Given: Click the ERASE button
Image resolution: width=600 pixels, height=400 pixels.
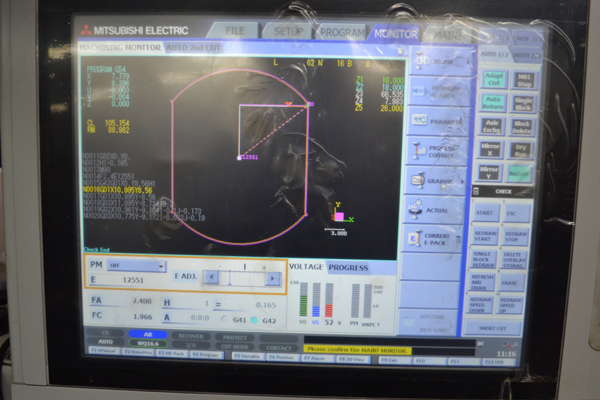Looking at the screenshot, I should point(512,283).
